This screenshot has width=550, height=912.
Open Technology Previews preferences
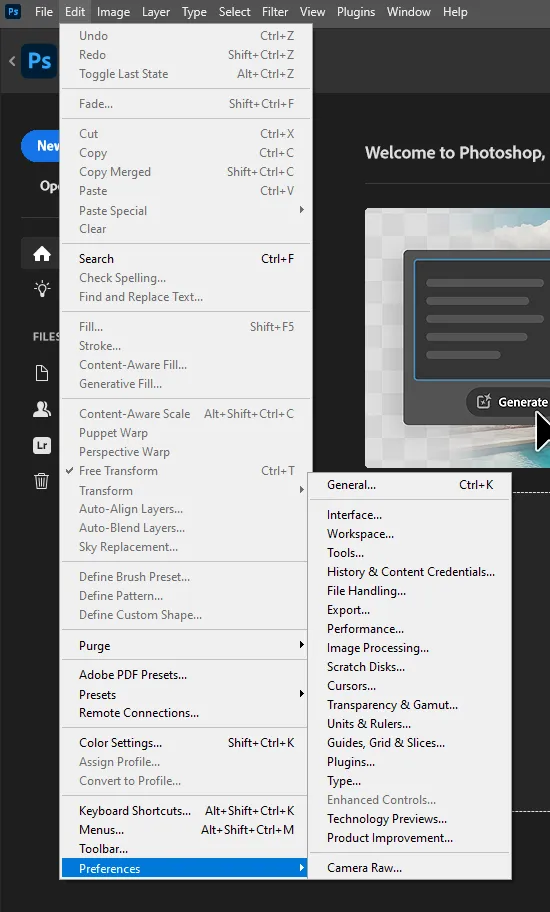[410, 819]
